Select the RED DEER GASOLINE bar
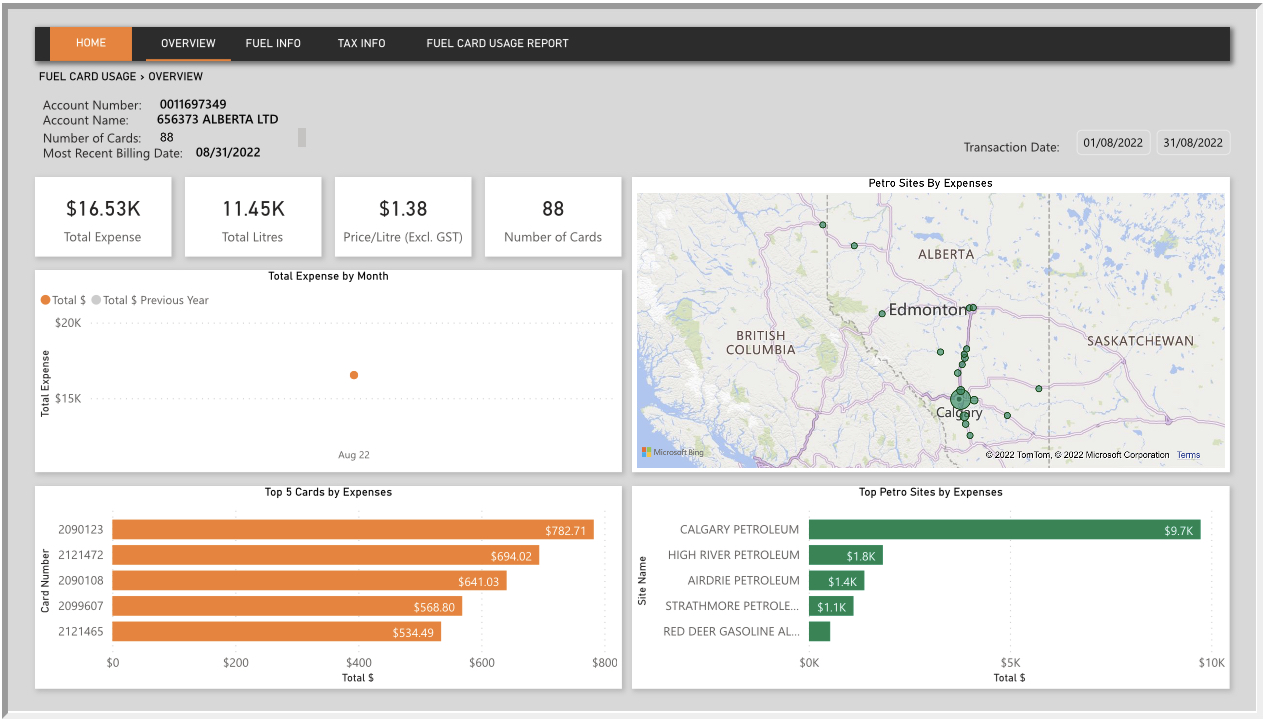 tap(820, 632)
